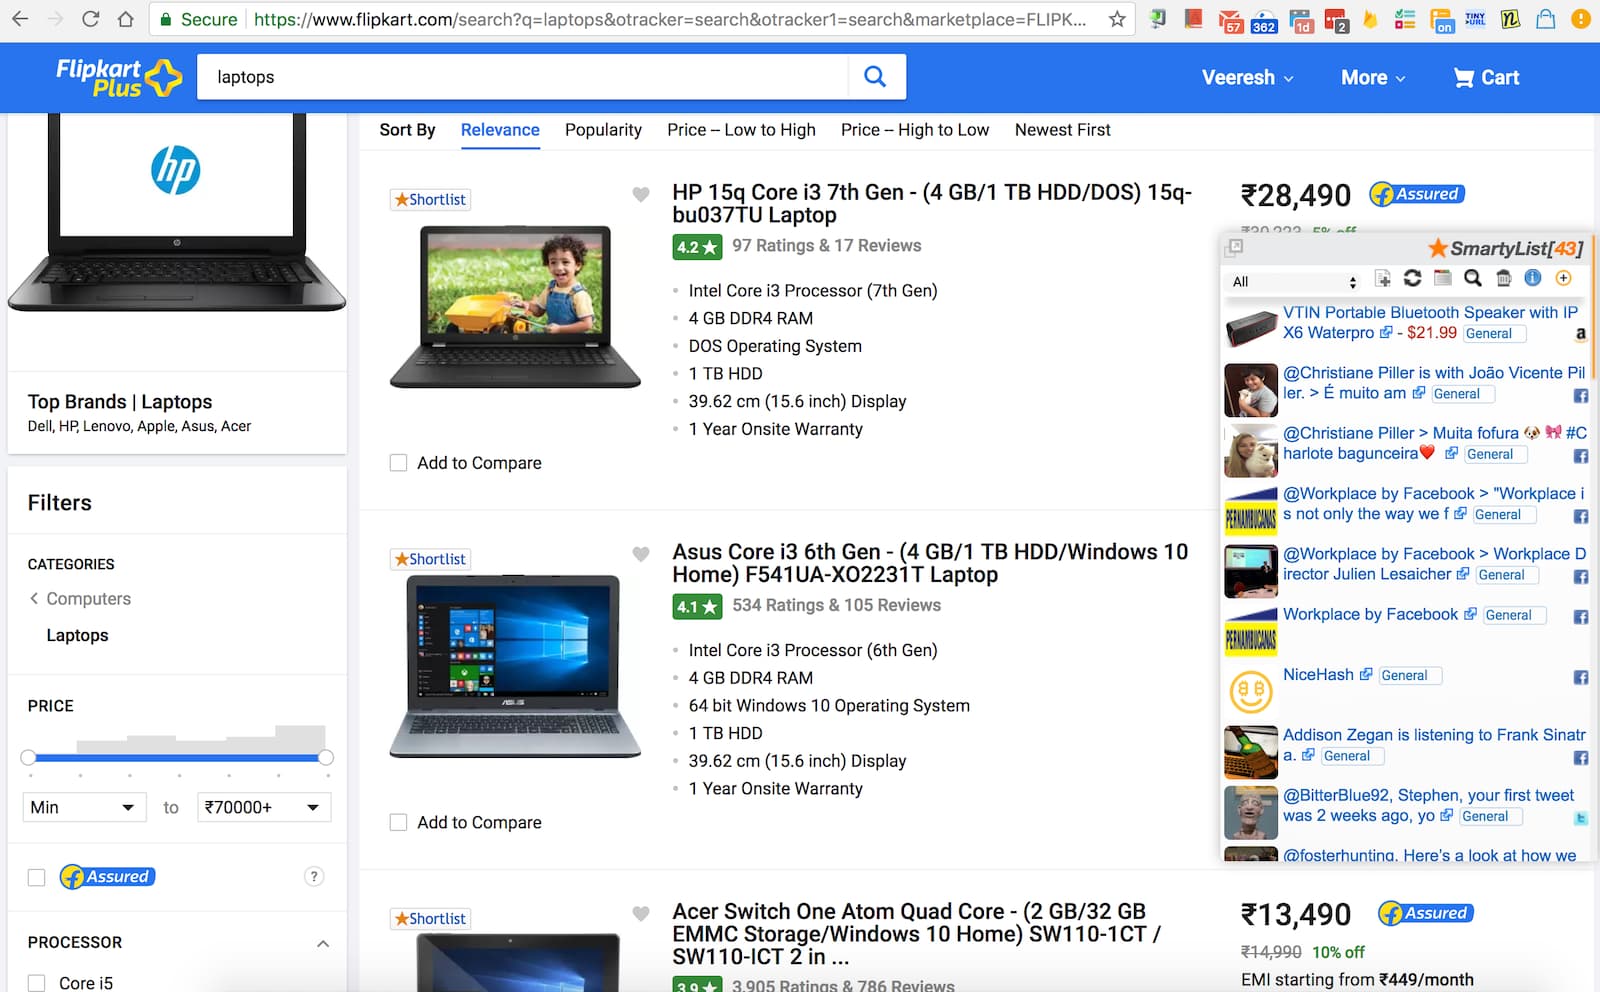Click the orange plus icon in SmartyList
The height and width of the screenshot is (992, 1600).
(x=1564, y=279)
